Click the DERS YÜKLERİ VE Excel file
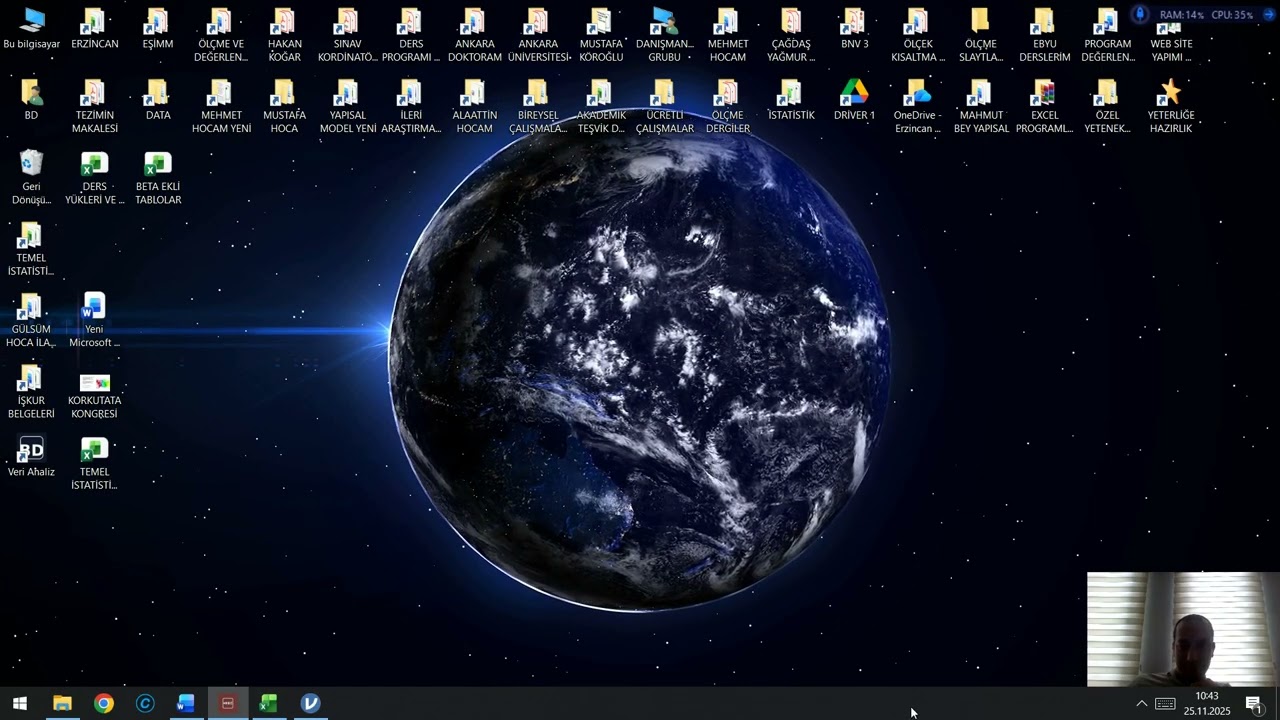1280x720 pixels. [x=95, y=178]
